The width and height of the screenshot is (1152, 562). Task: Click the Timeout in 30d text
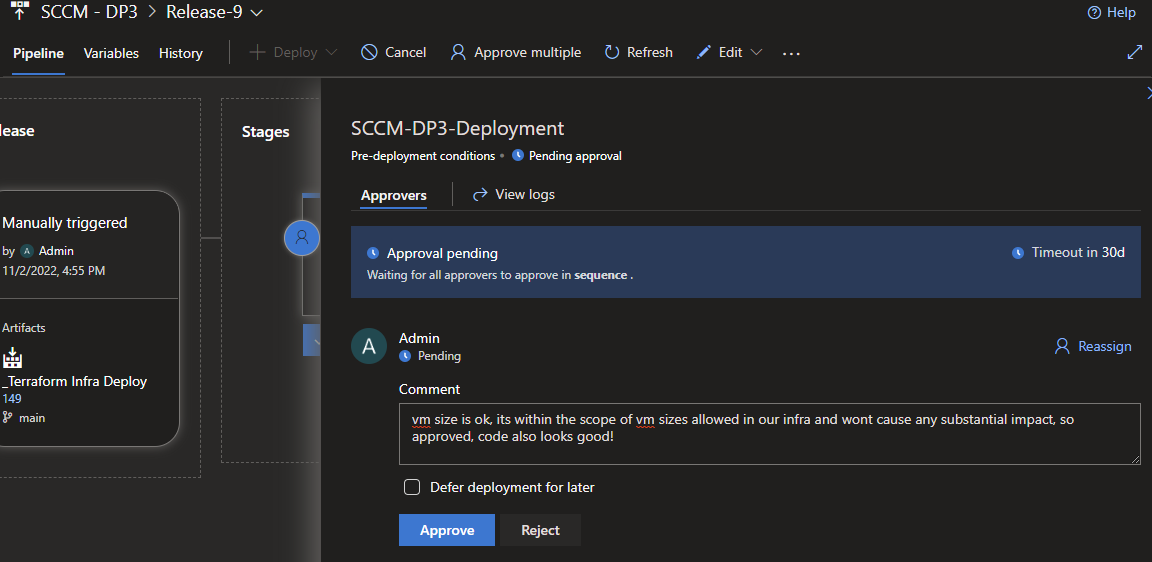pos(1078,253)
